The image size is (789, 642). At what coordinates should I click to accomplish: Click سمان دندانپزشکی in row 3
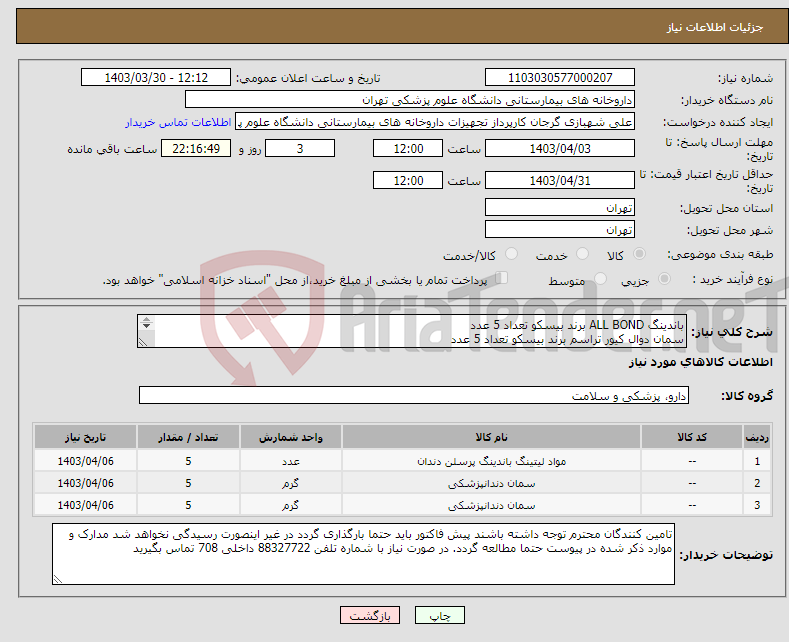coord(492,506)
